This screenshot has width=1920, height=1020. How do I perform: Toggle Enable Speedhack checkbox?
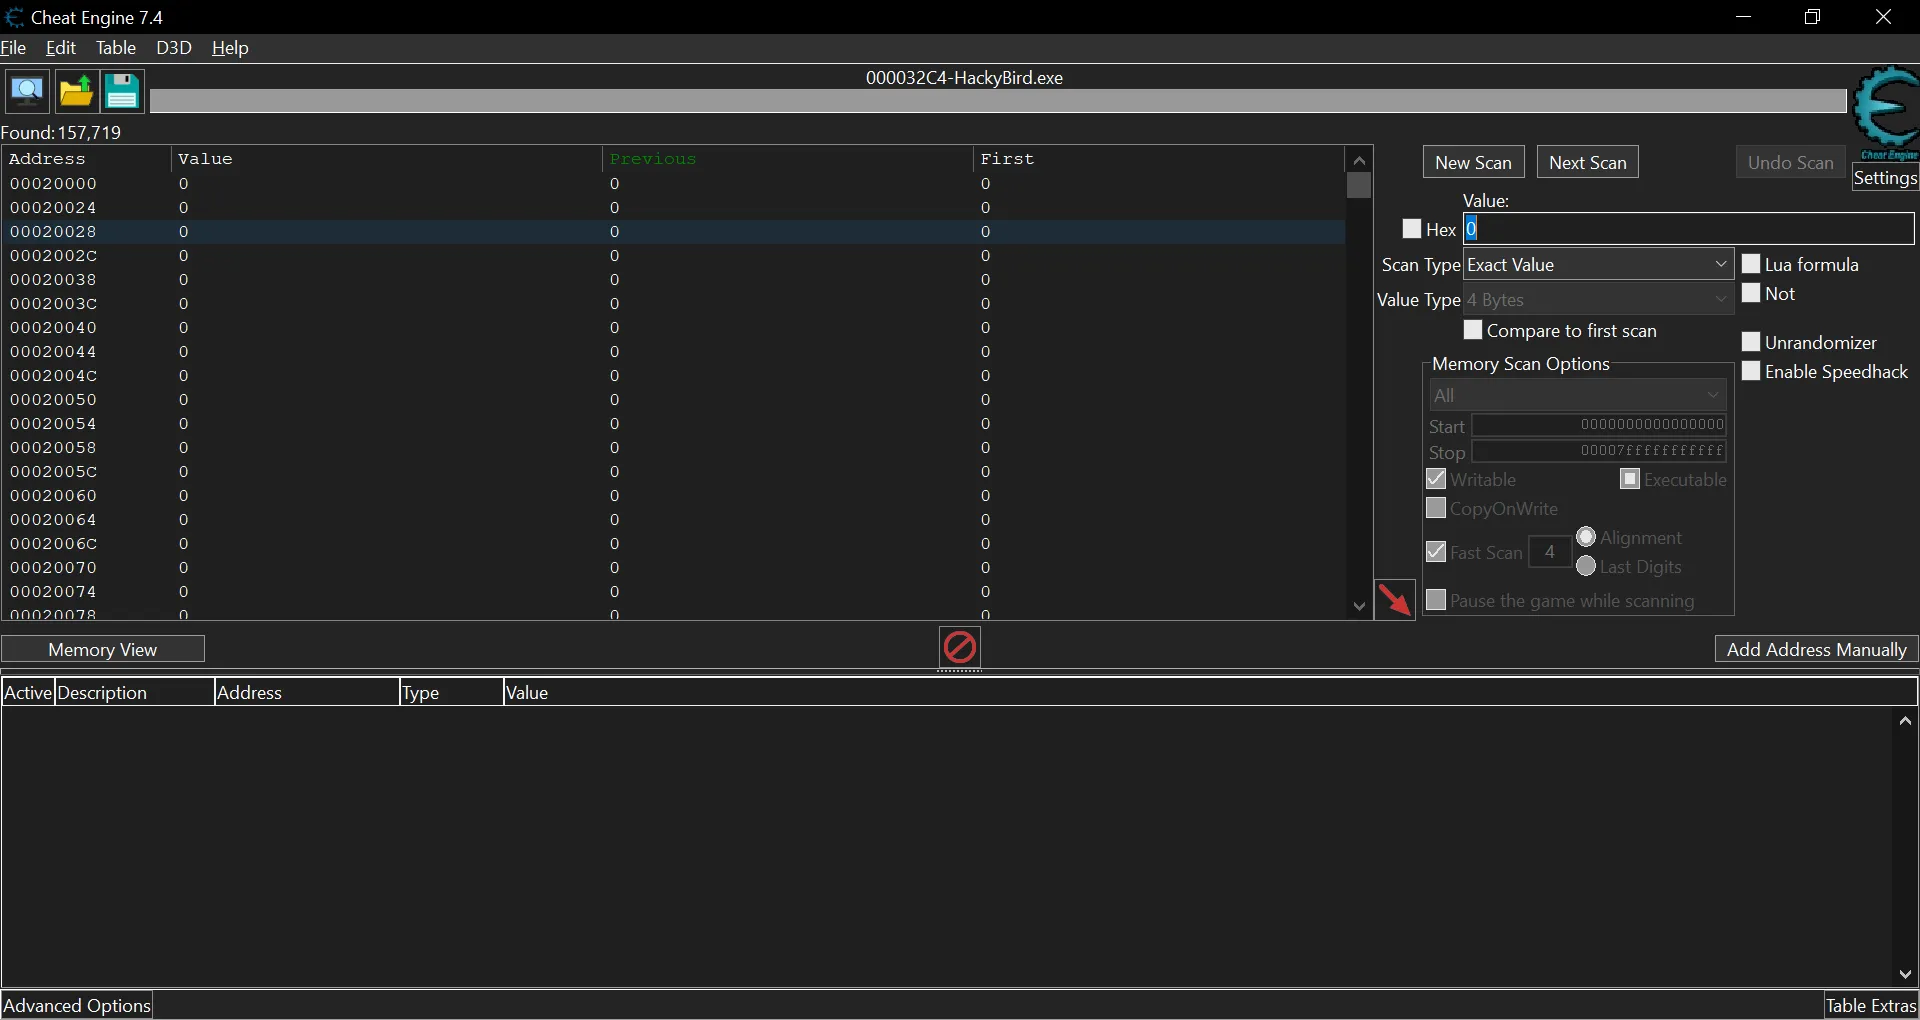click(x=1751, y=371)
